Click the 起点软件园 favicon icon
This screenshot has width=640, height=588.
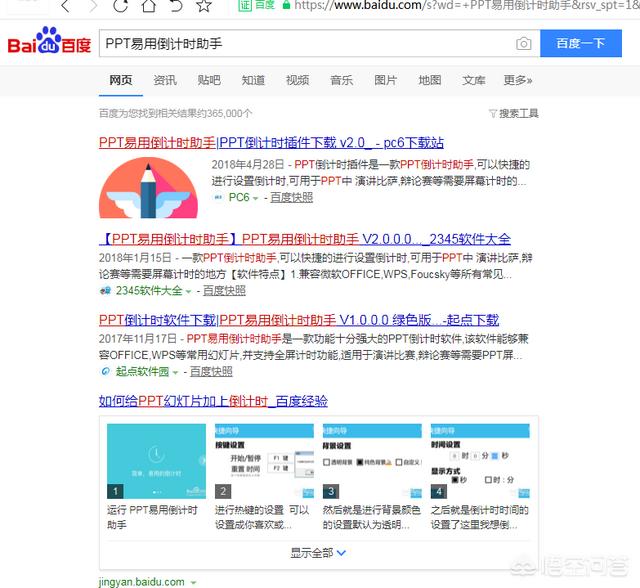(x=105, y=371)
